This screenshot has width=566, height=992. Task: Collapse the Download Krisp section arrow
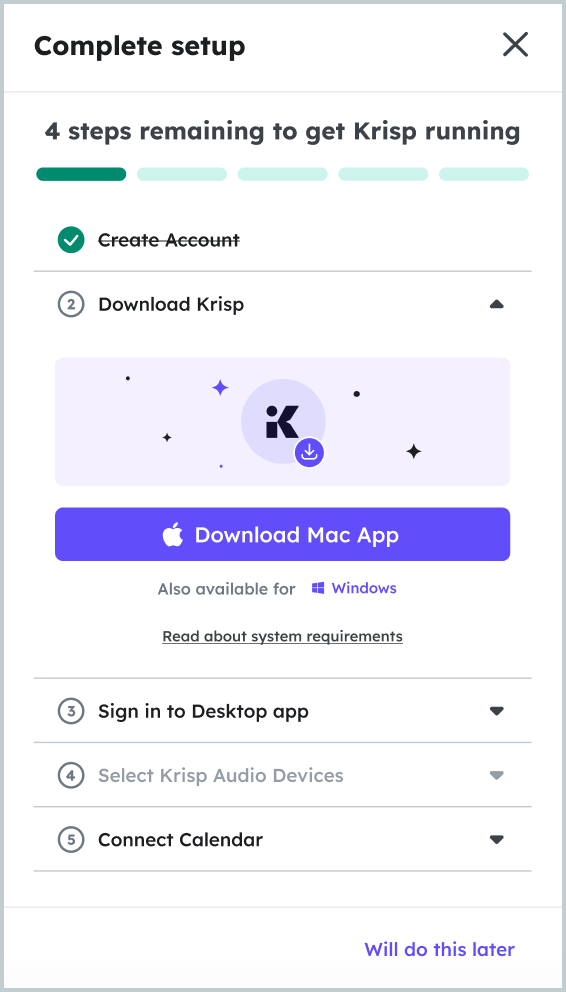[496, 304]
